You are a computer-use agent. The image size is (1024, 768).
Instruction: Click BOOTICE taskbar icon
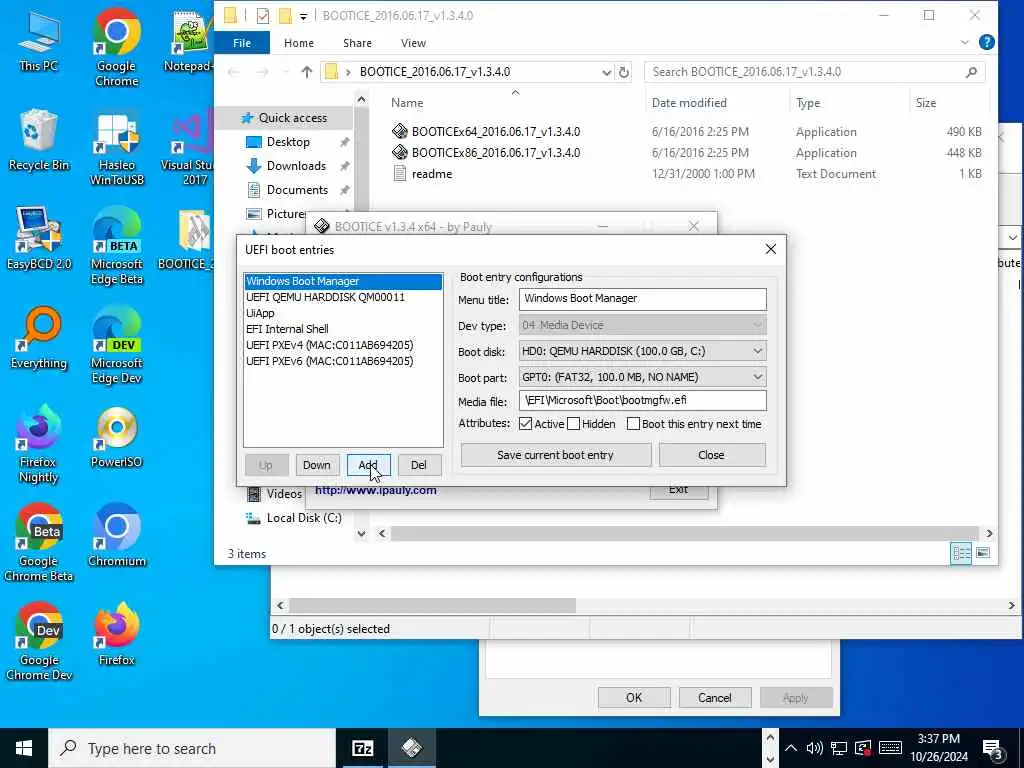tap(412, 748)
